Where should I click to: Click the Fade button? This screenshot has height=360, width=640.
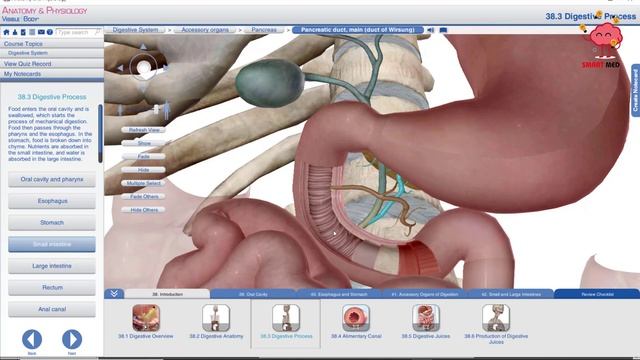pos(144,156)
